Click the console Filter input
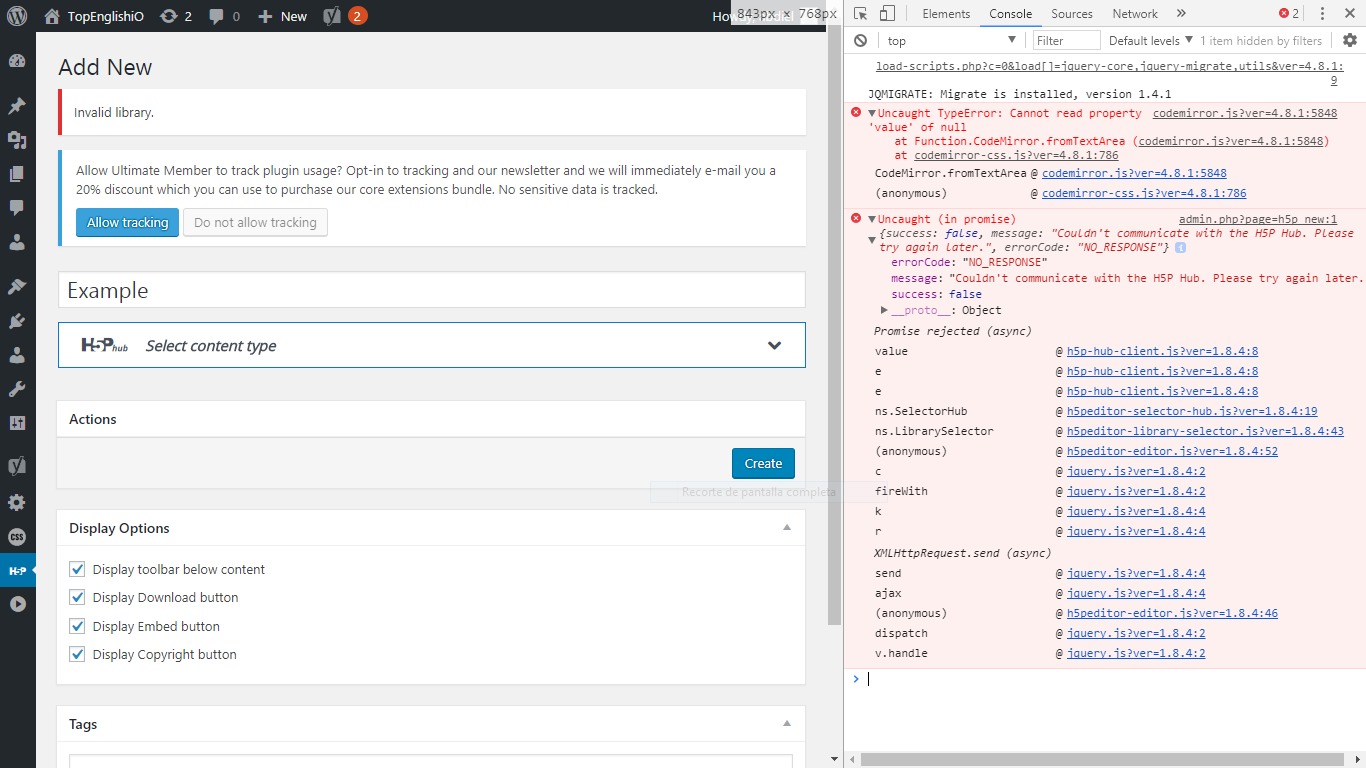 tap(1066, 41)
